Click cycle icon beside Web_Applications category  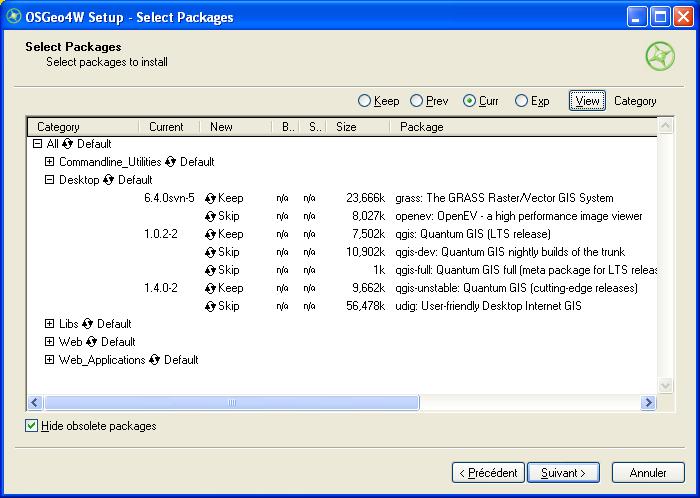click(x=155, y=360)
